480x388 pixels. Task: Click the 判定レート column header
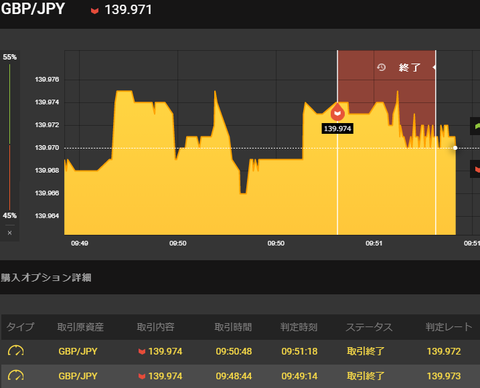449,327
